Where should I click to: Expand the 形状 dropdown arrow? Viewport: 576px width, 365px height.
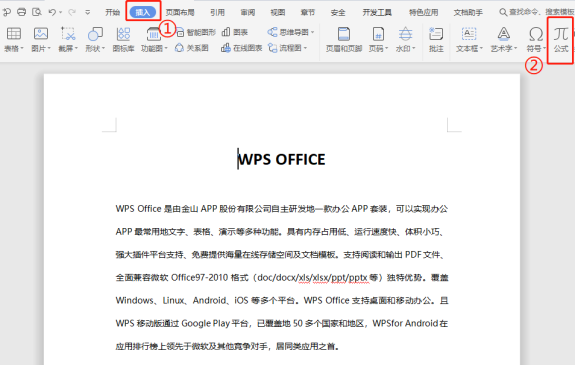(103, 48)
